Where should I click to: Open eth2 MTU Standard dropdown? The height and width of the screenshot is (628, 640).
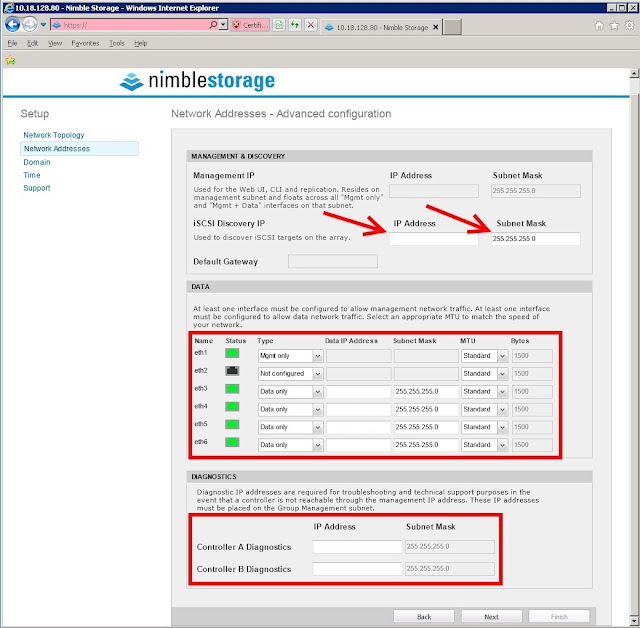(484, 374)
